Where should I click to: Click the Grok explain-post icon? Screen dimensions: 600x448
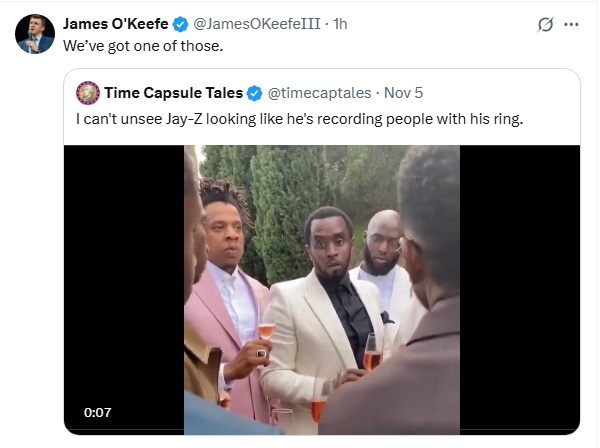coord(546,25)
